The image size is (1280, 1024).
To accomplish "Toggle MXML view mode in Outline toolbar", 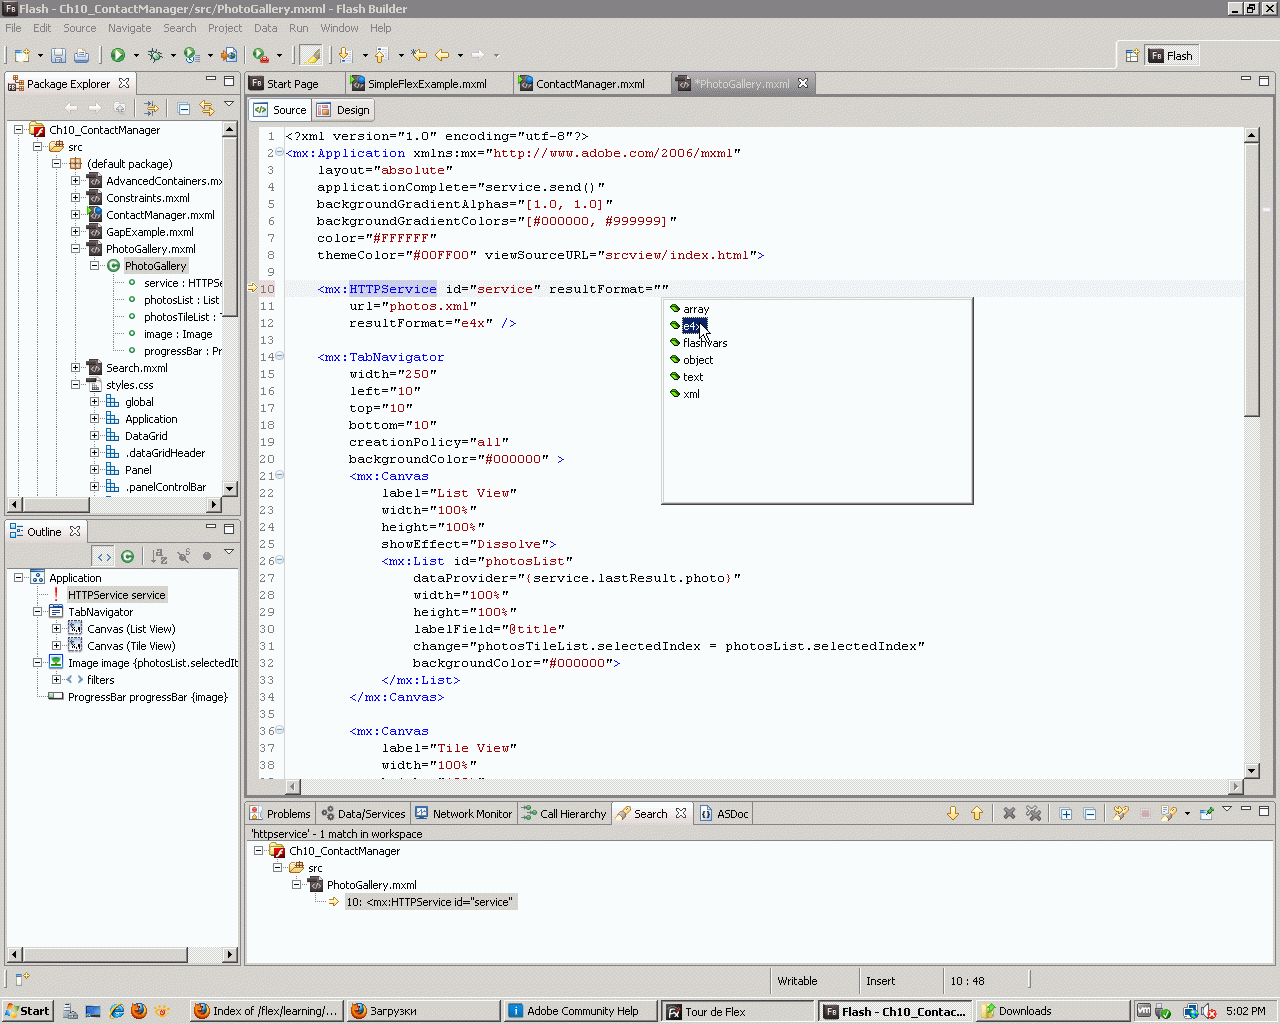I will point(104,556).
